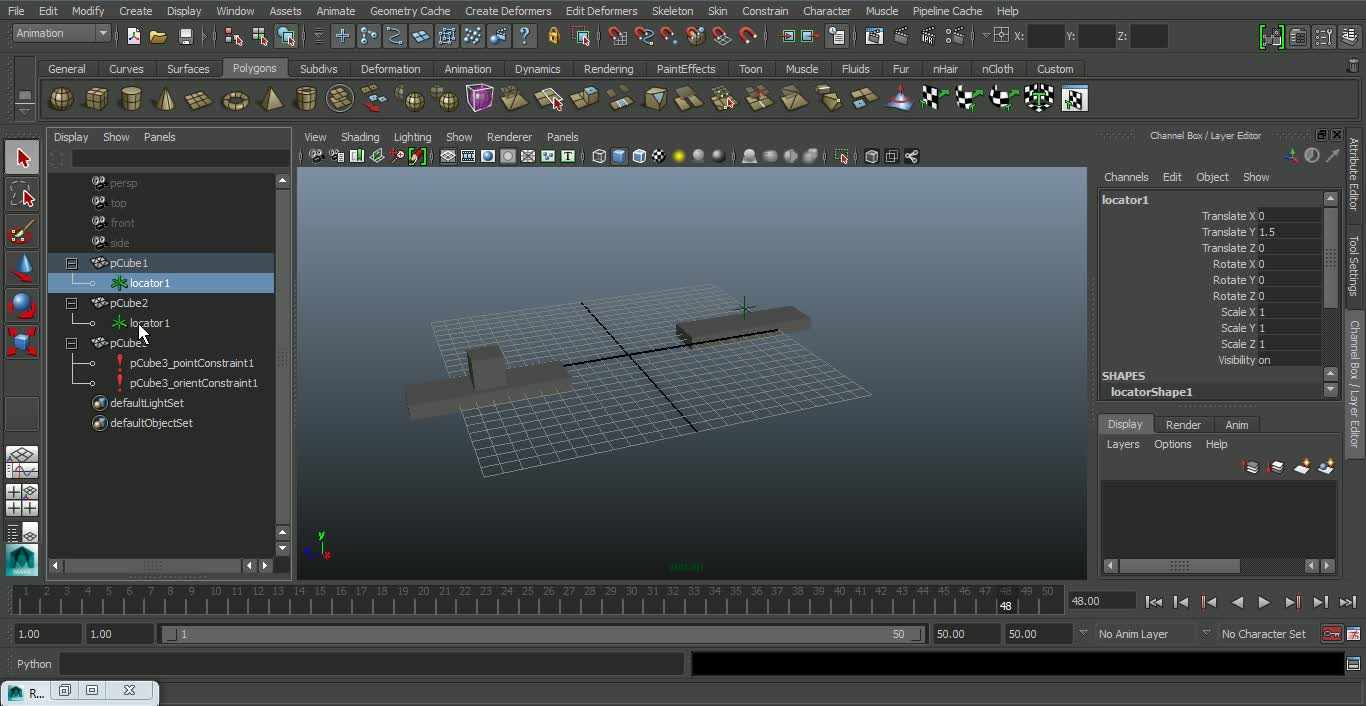The height and width of the screenshot is (706, 1366).
Task: Collapse the pCube3 outliner node
Action: [71, 343]
